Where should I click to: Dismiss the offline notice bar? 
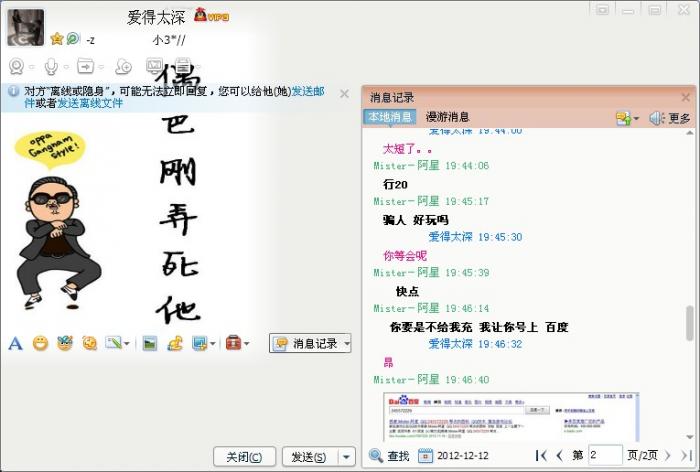point(344,94)
